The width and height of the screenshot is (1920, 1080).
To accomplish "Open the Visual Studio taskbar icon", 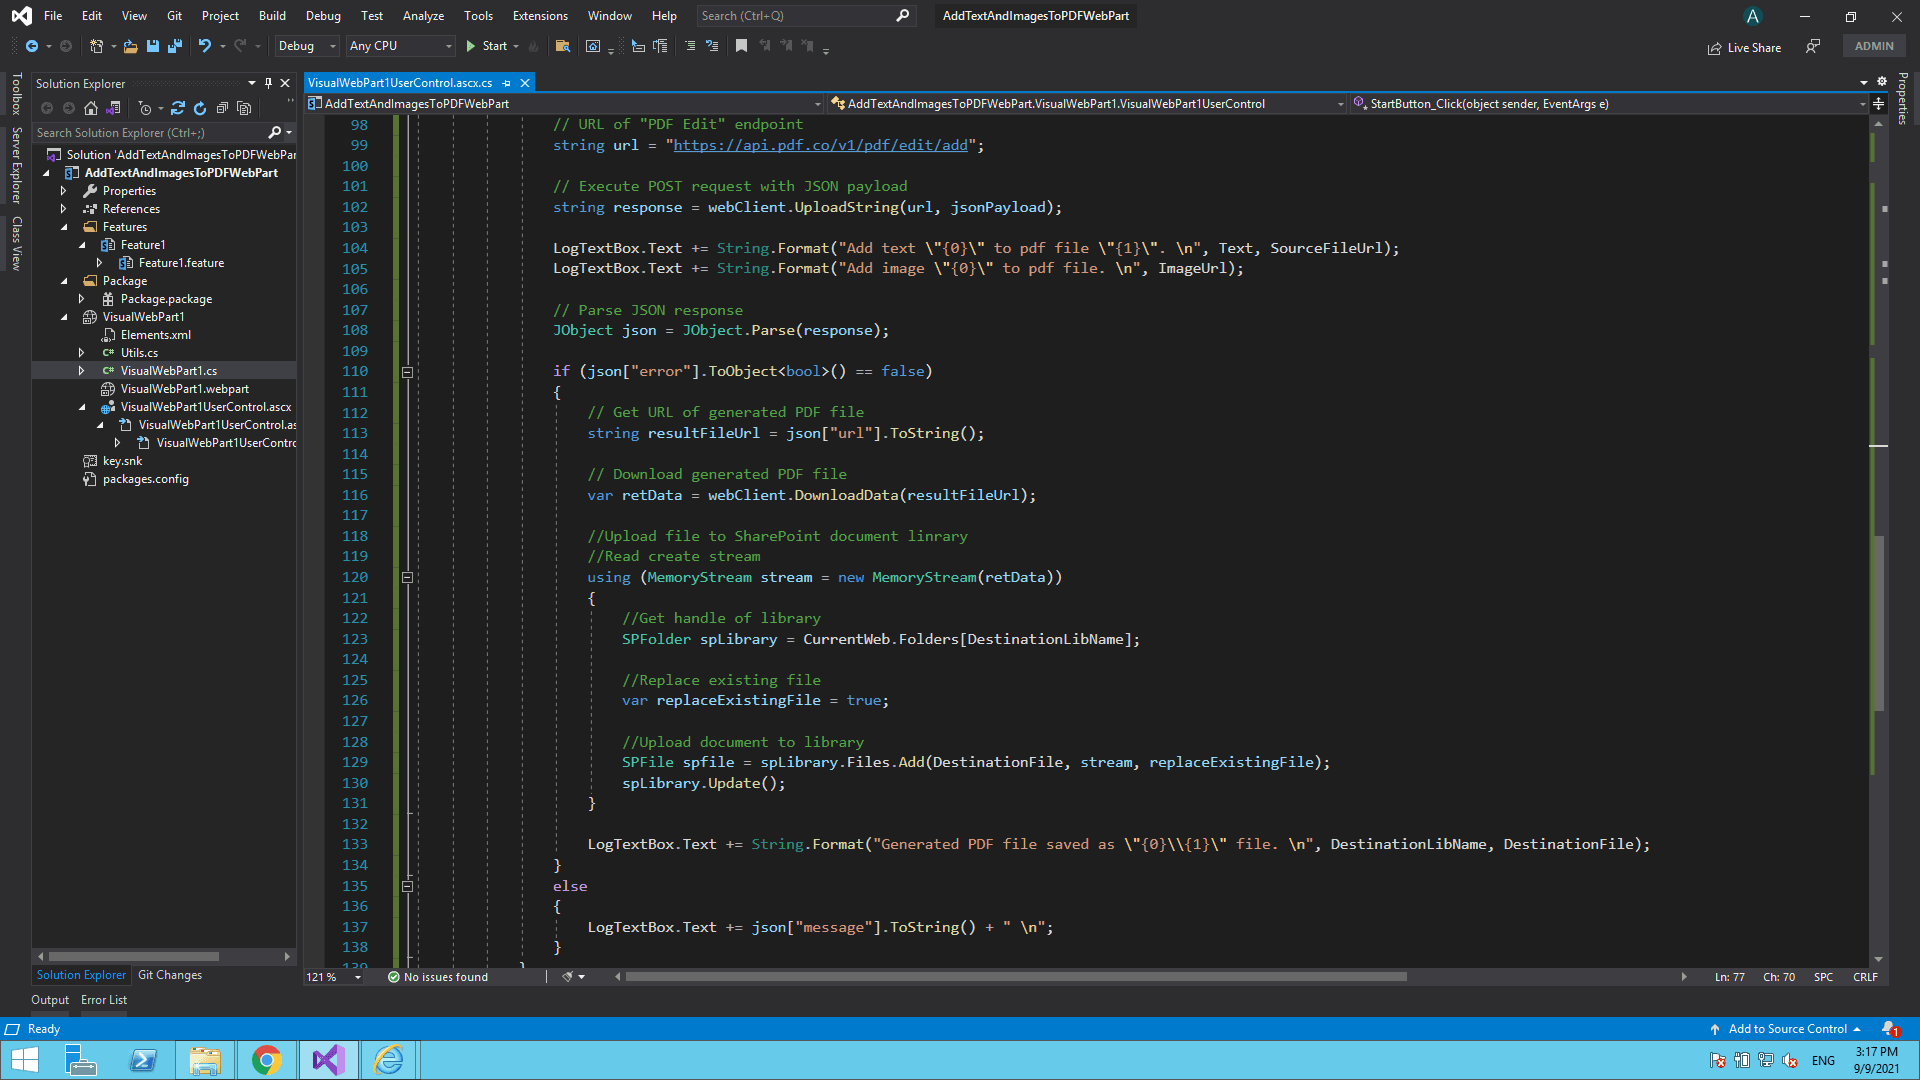I will click(328, 1060).
